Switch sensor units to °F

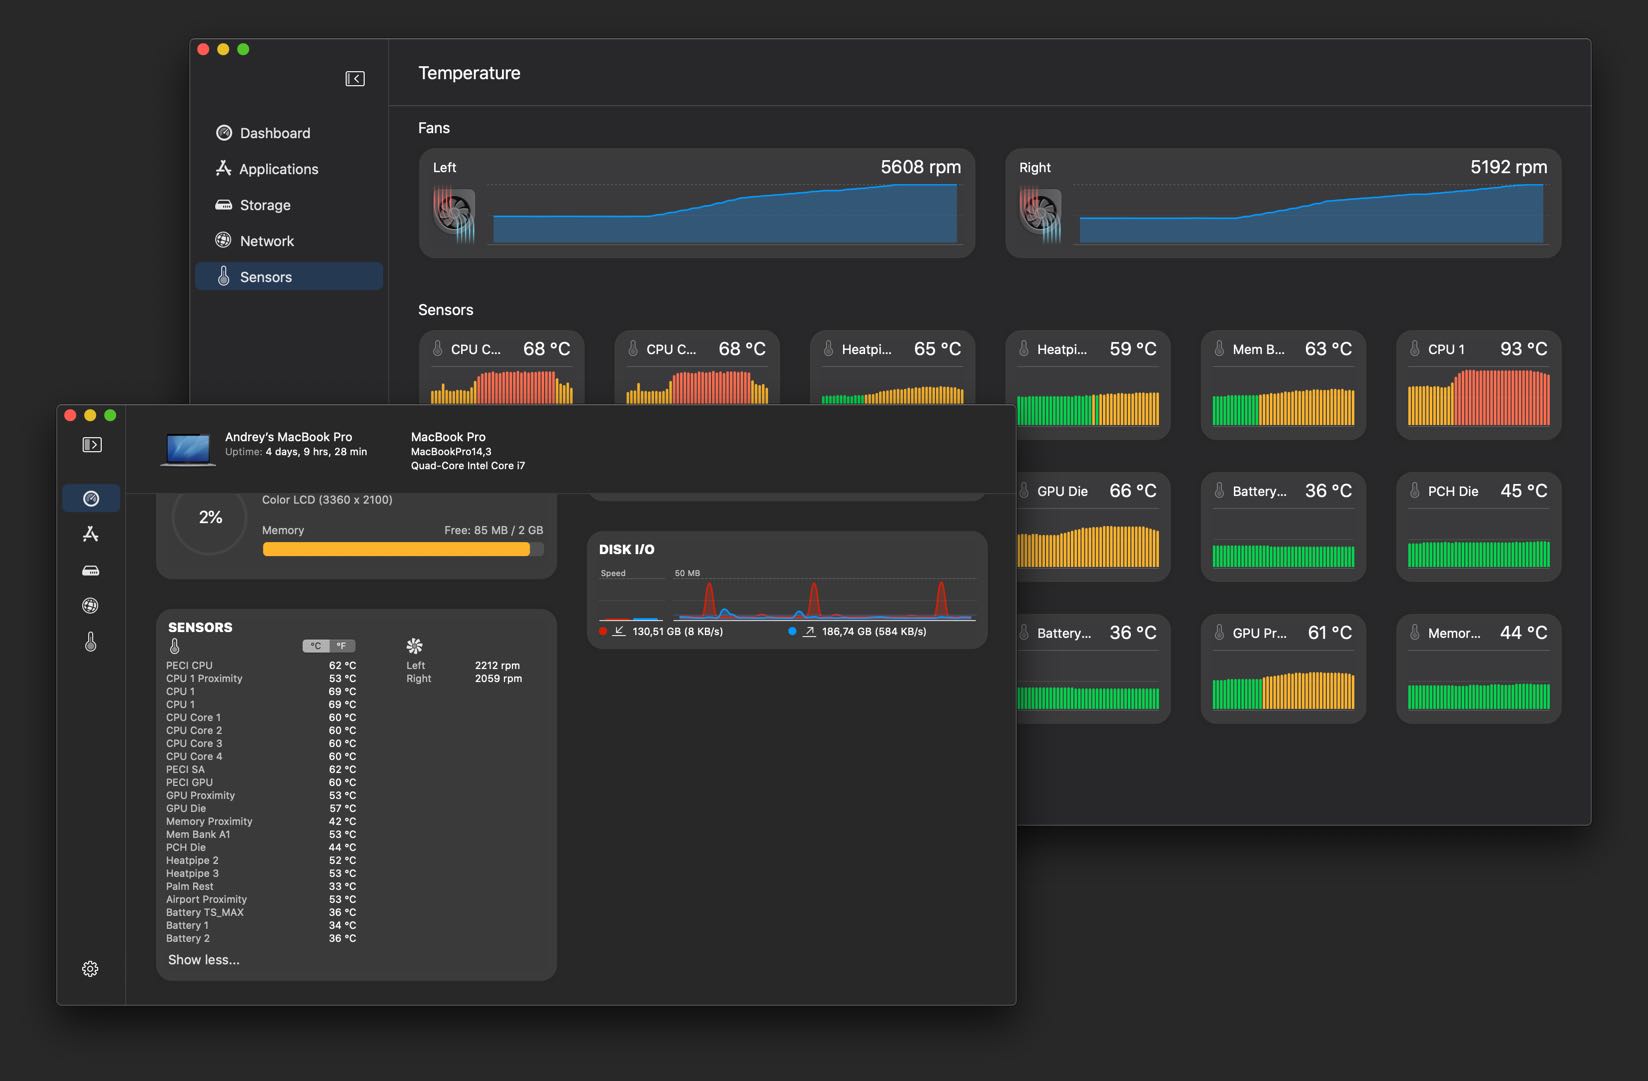click(x=342, y=646)
